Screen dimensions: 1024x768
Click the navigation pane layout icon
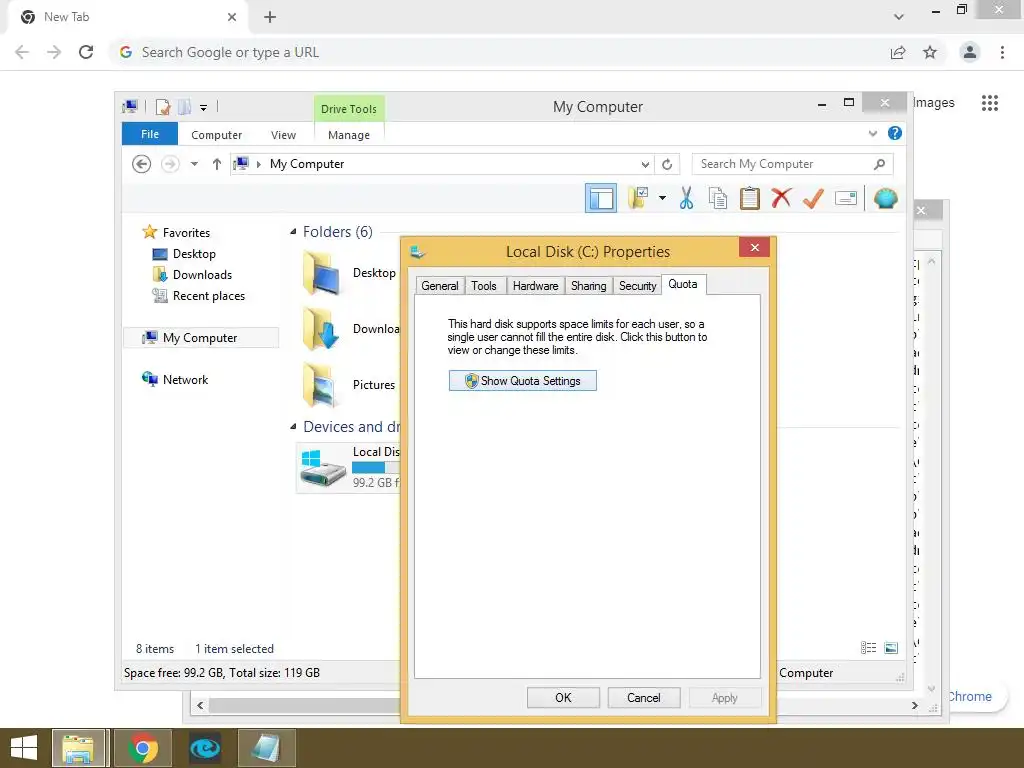[x=600, y=198]
